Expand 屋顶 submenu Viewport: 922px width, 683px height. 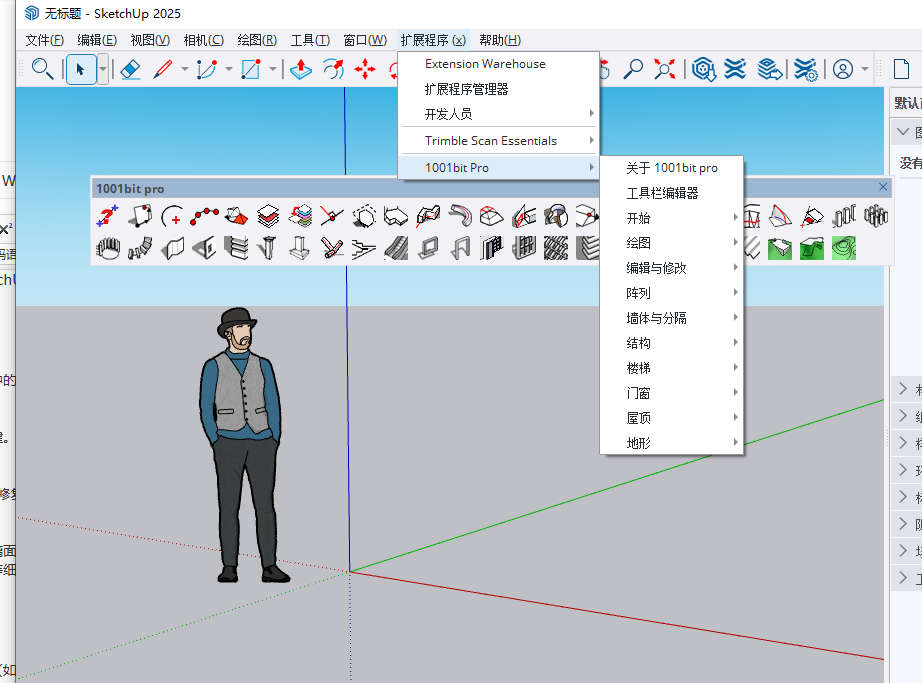pos(672,418)
